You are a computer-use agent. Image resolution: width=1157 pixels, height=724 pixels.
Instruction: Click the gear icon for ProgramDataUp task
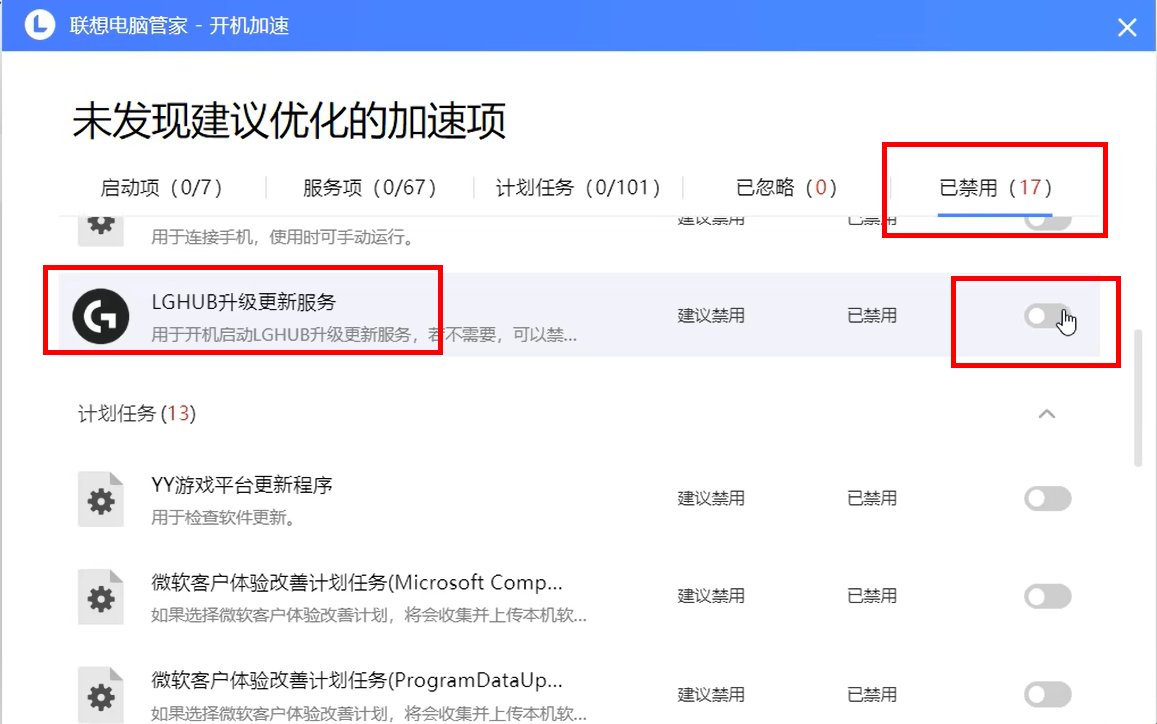coord(100,693)
